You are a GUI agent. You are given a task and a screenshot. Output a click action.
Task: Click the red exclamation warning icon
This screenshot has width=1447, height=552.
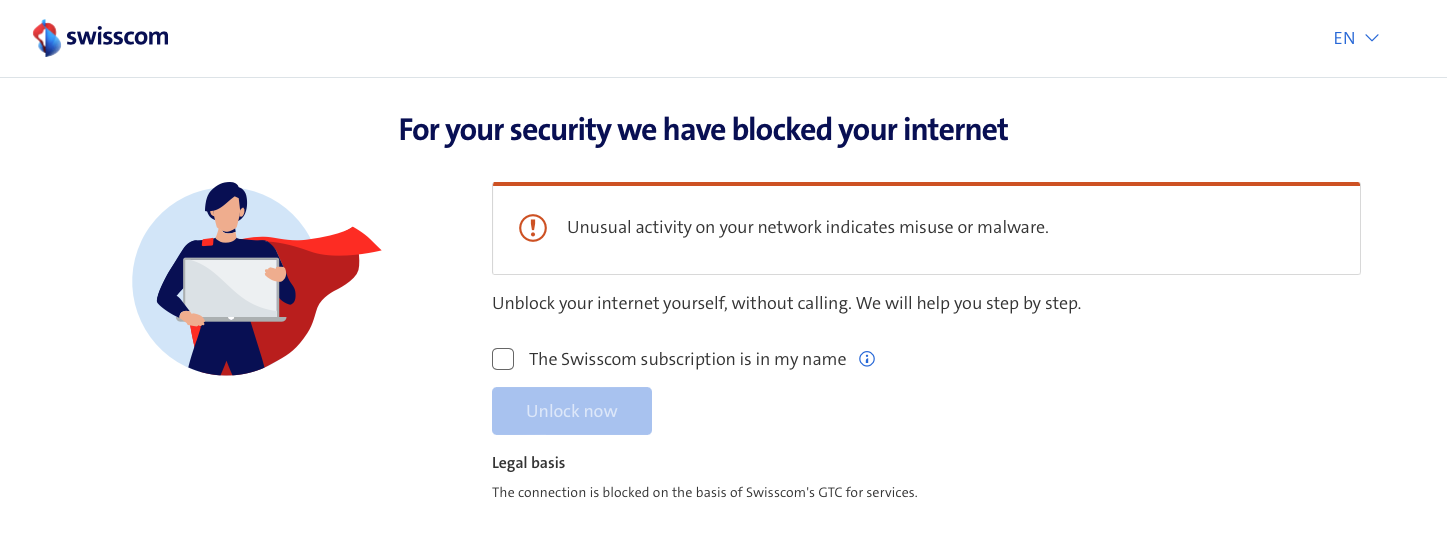(533, 227)
